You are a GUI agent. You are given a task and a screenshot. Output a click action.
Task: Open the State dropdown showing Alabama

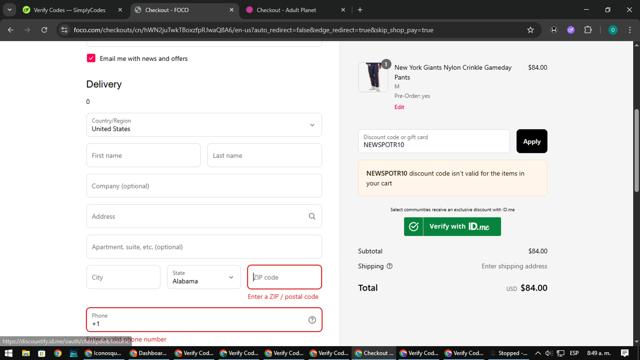point(204,277)
